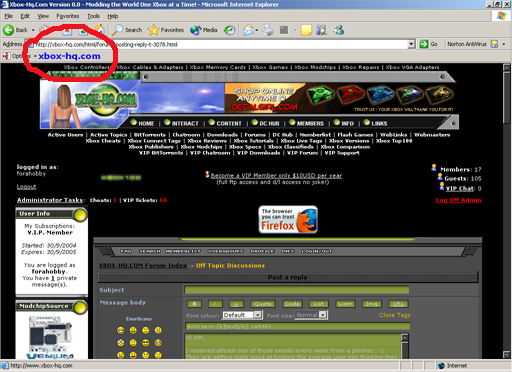Expand the address bar URL dropdown
The height and width of the screenshot is (372, 512).
[x=411, y=44]
